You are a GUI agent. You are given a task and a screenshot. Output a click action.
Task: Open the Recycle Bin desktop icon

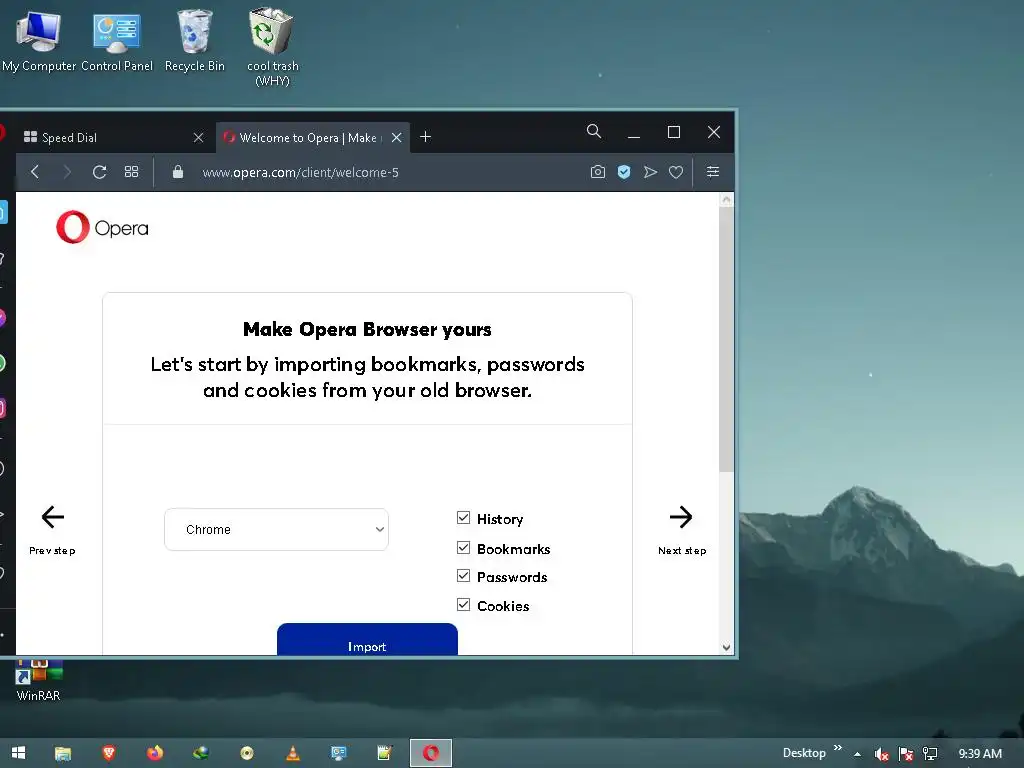(x=195, y=42)
